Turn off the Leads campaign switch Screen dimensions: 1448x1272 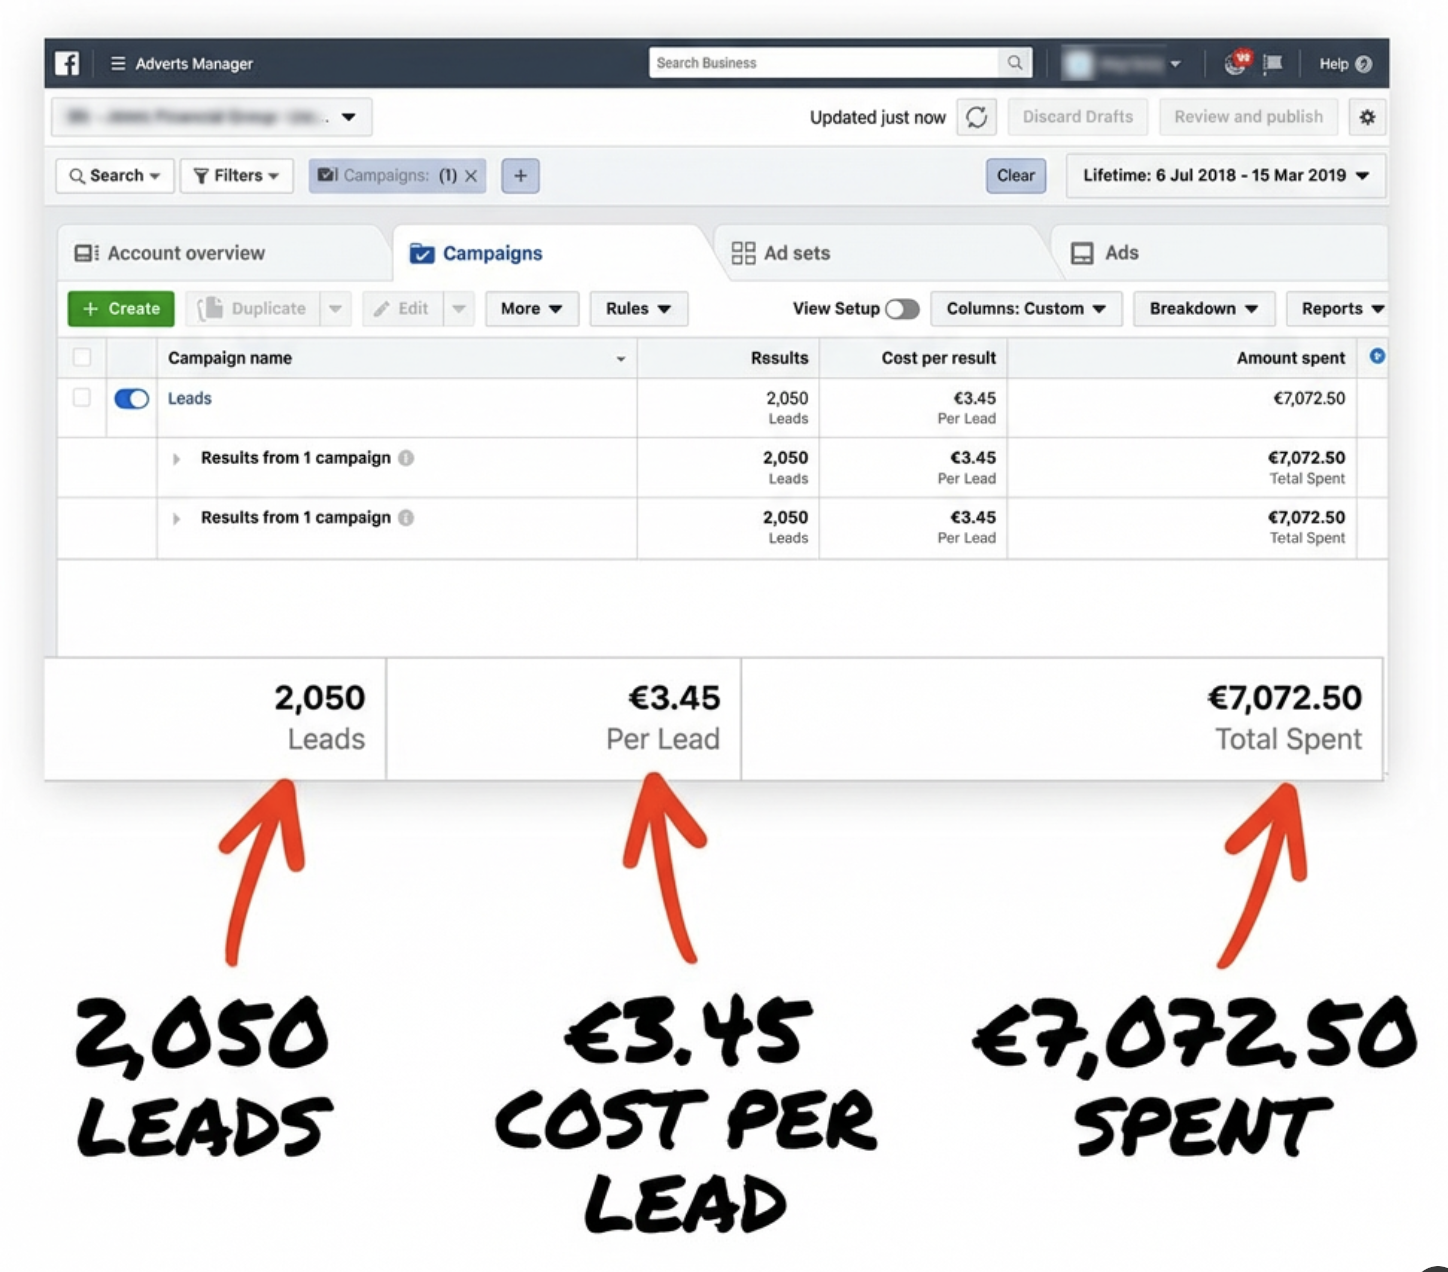tap(132, 399)
